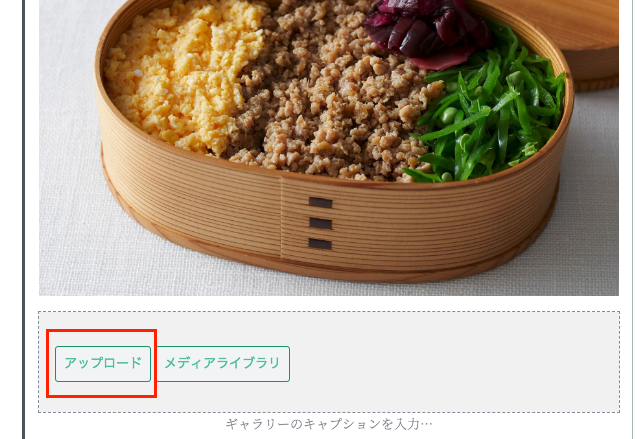Image resolution: width=643 pixels, height=439 pixels.
Task: Click the purple pickles in the photo
Action: (426, 31)
